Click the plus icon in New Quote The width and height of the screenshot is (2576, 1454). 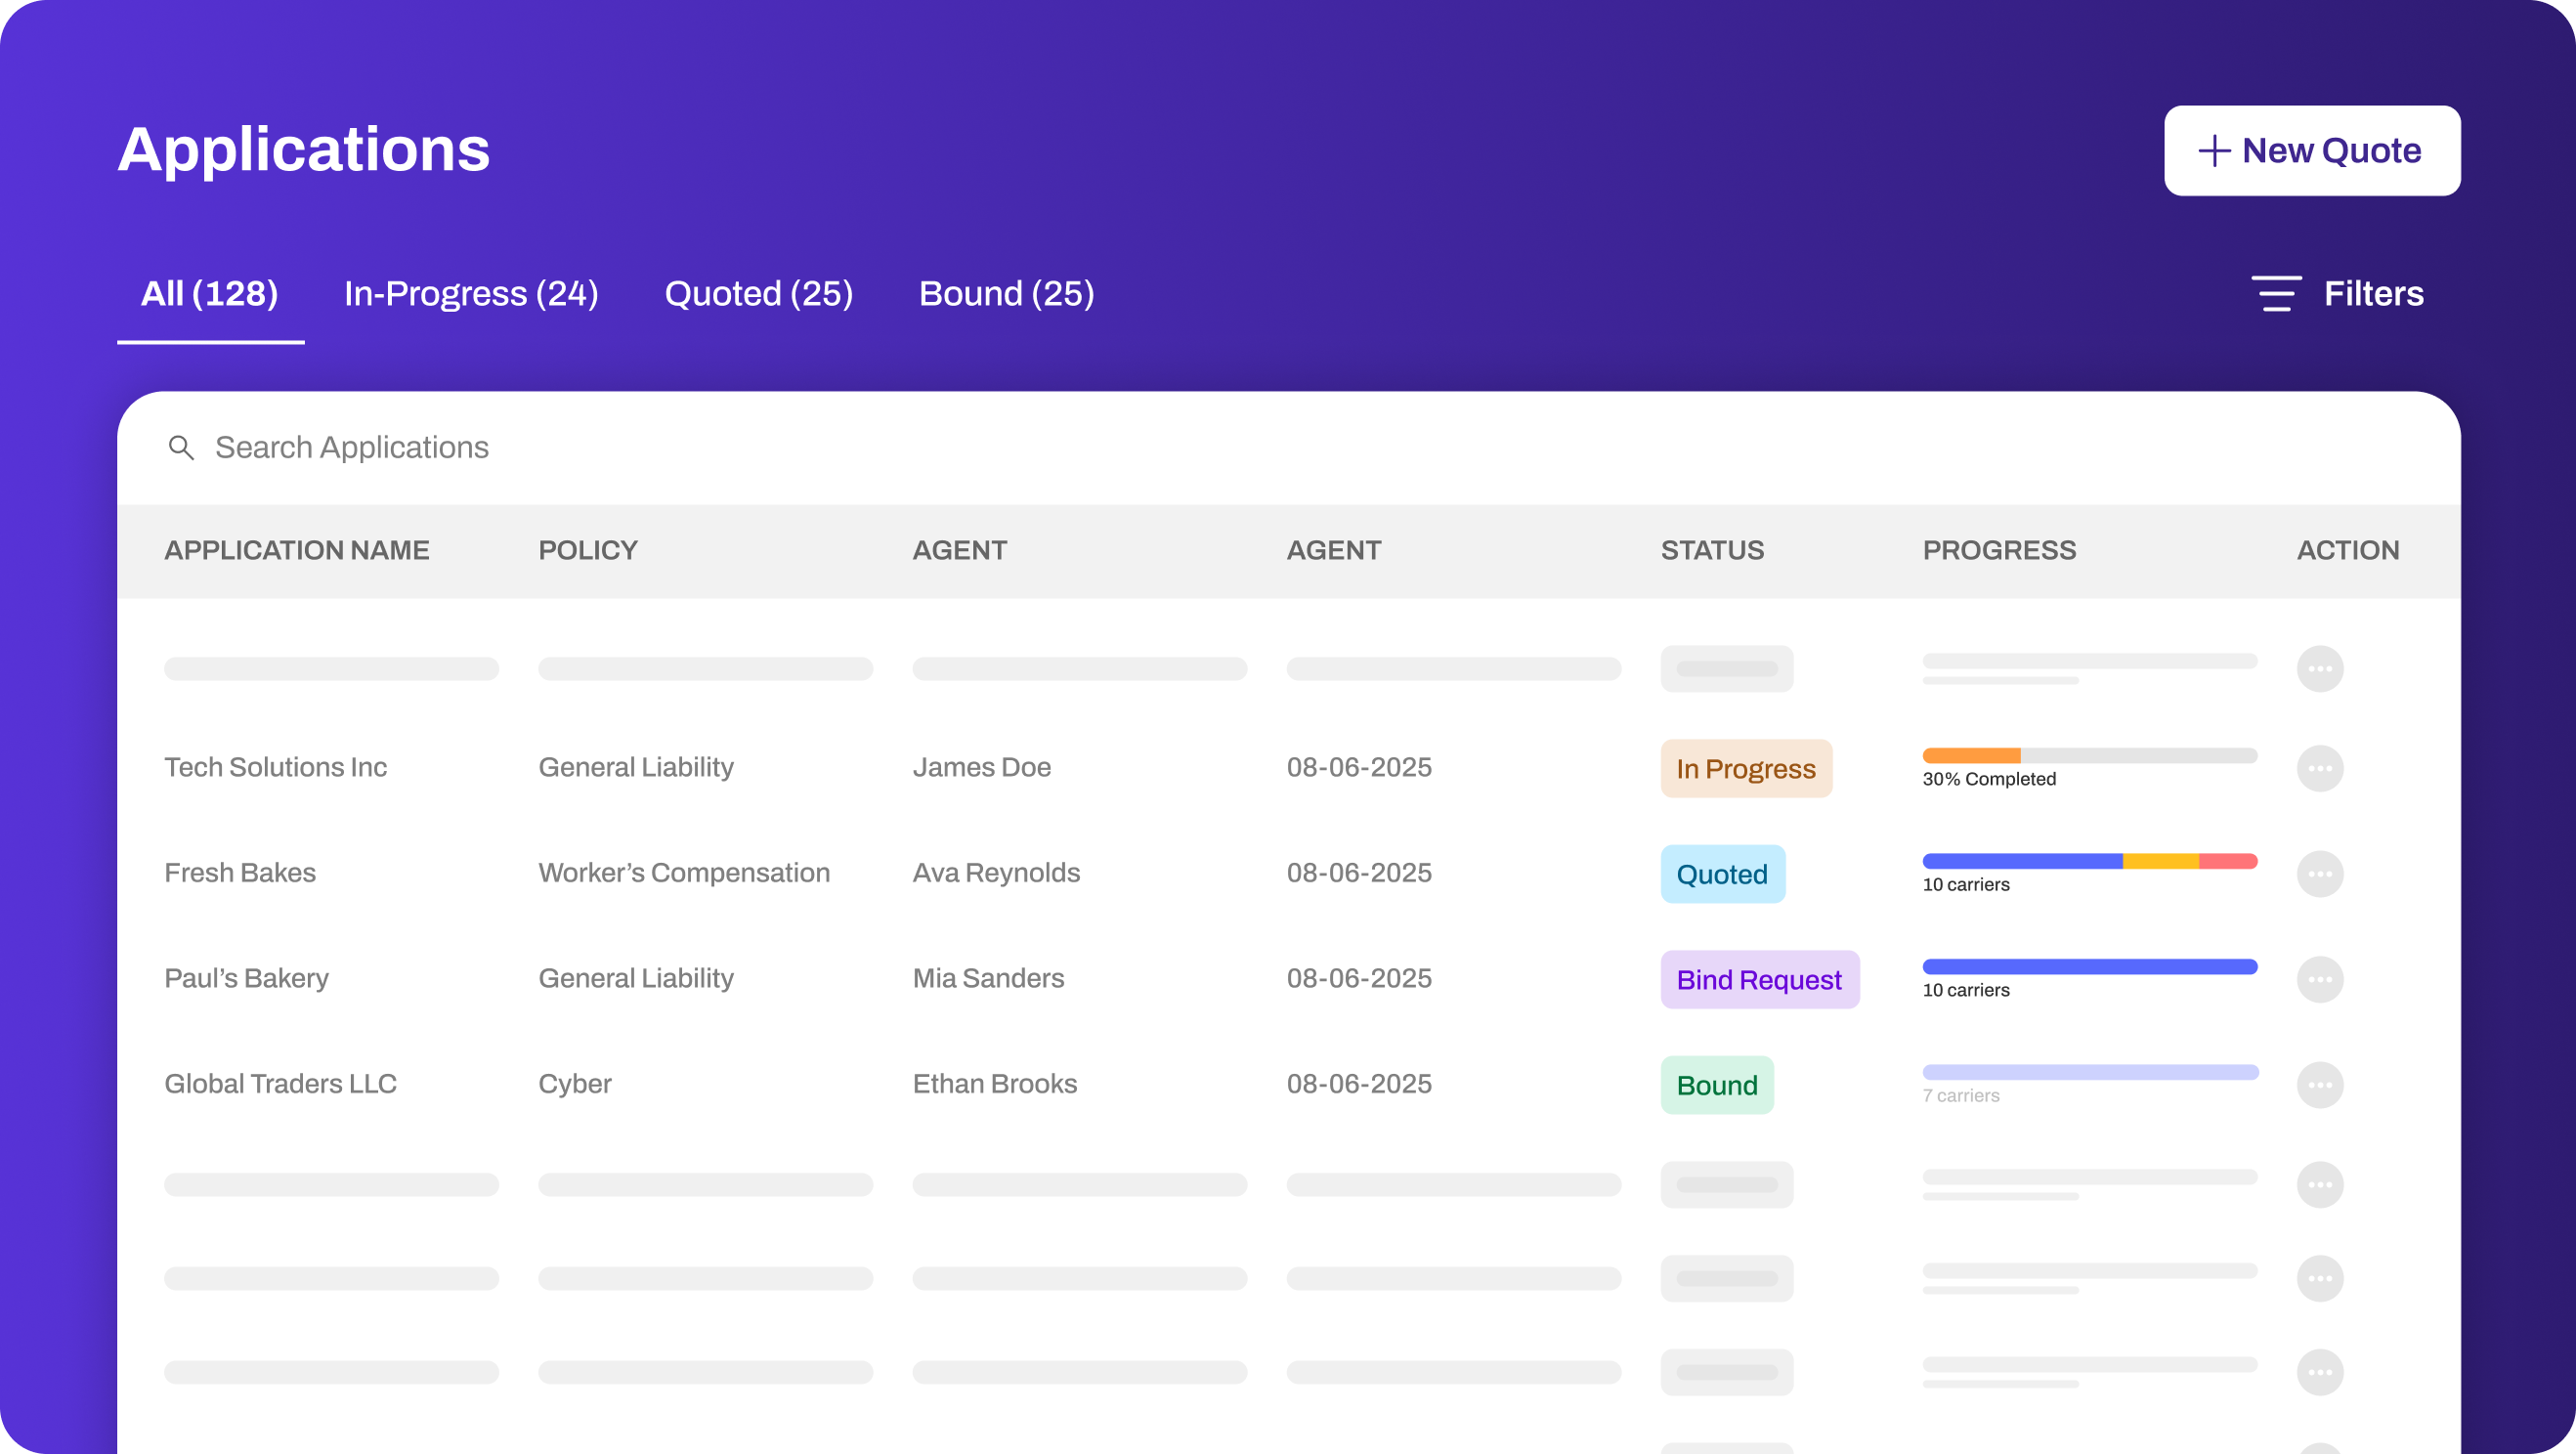pyautogui.click(x=2213, y=151)
